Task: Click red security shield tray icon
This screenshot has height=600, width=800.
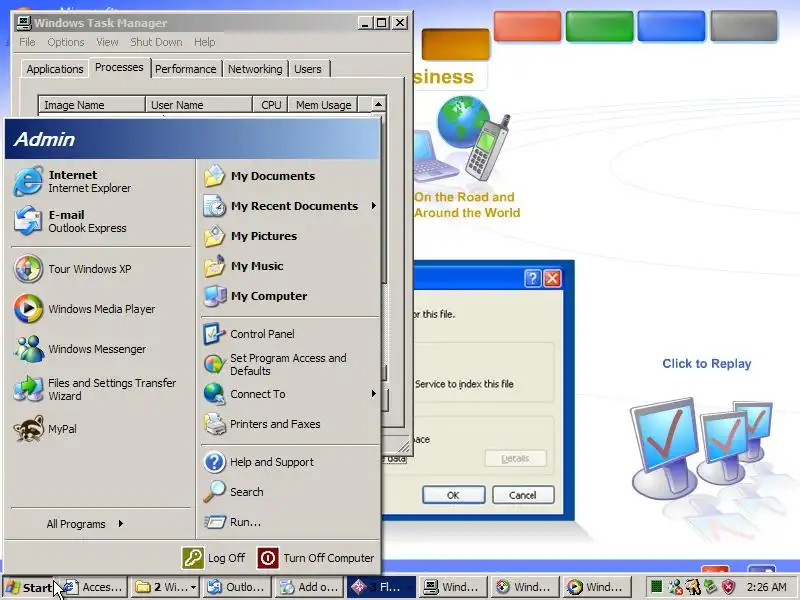Action: tap(729, 587)
